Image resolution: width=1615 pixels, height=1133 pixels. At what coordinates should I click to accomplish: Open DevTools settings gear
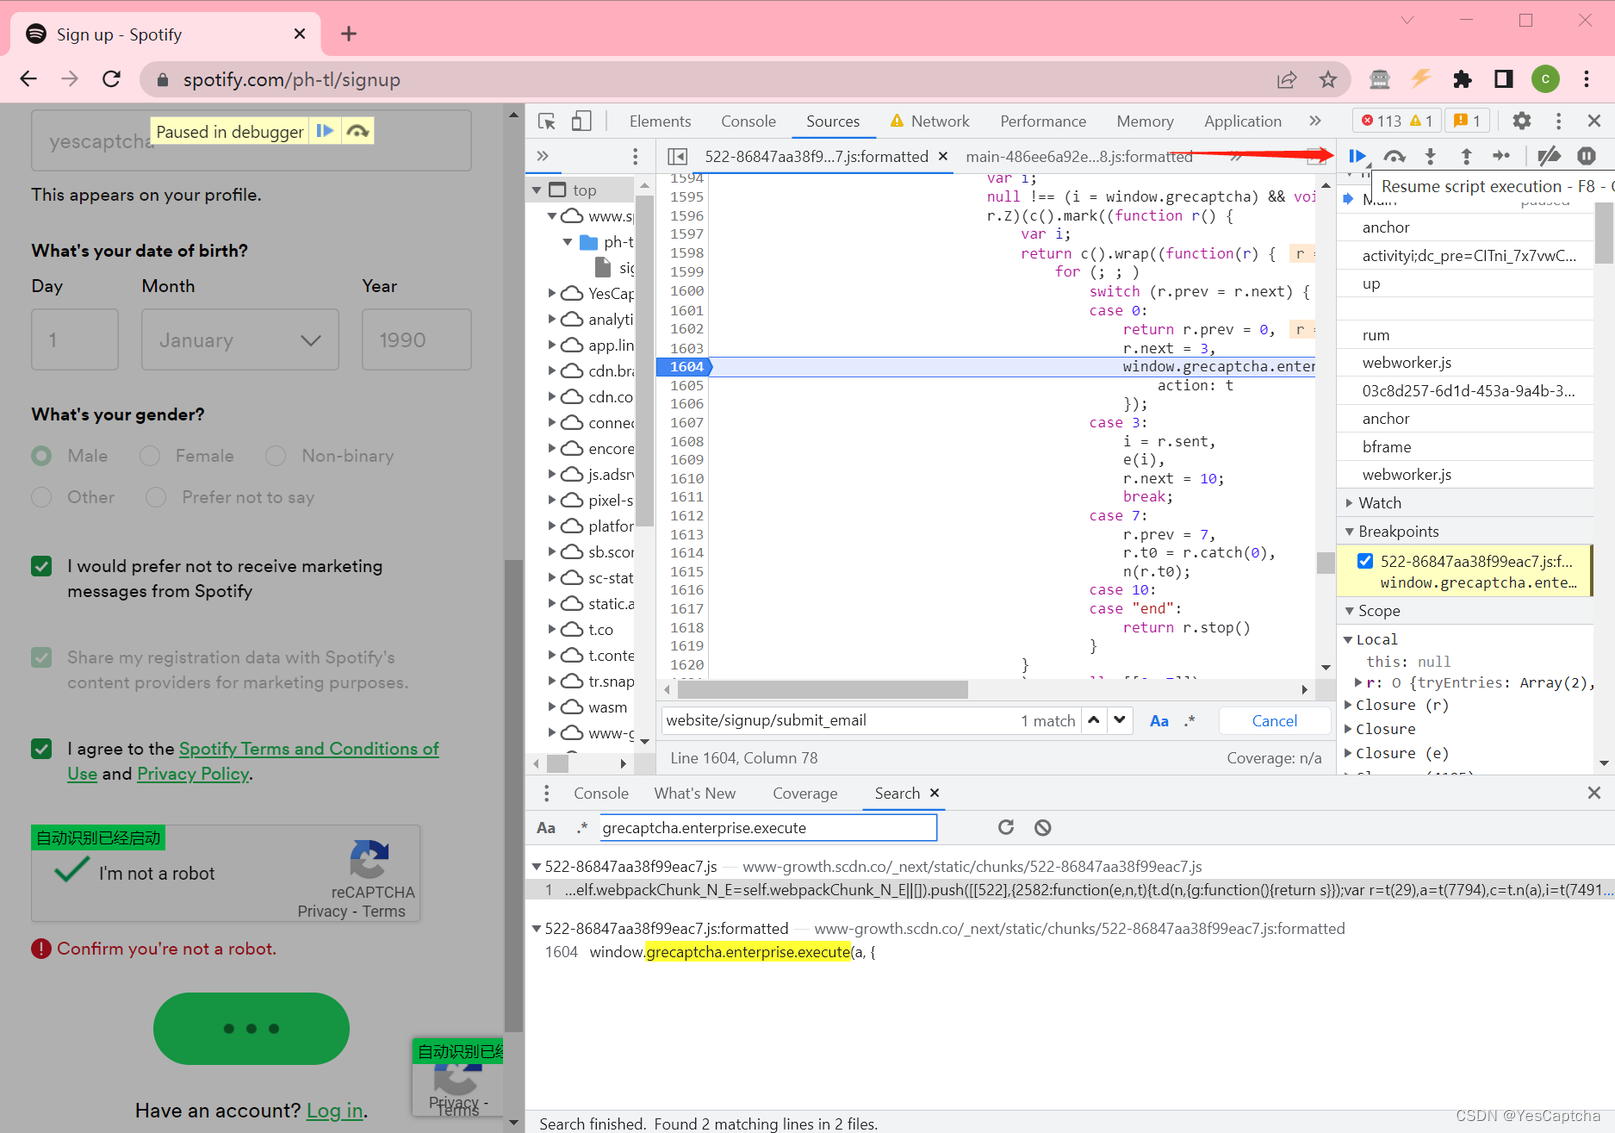click(x=1521, y=121)
